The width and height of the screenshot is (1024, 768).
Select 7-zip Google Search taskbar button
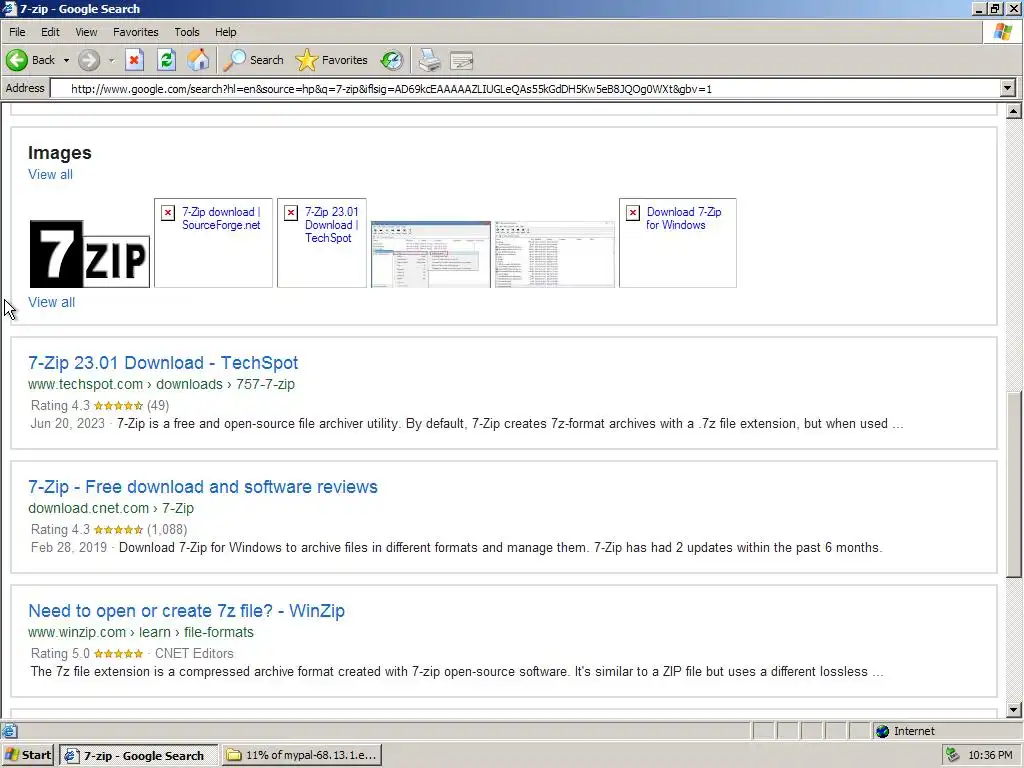pos(138,756)
